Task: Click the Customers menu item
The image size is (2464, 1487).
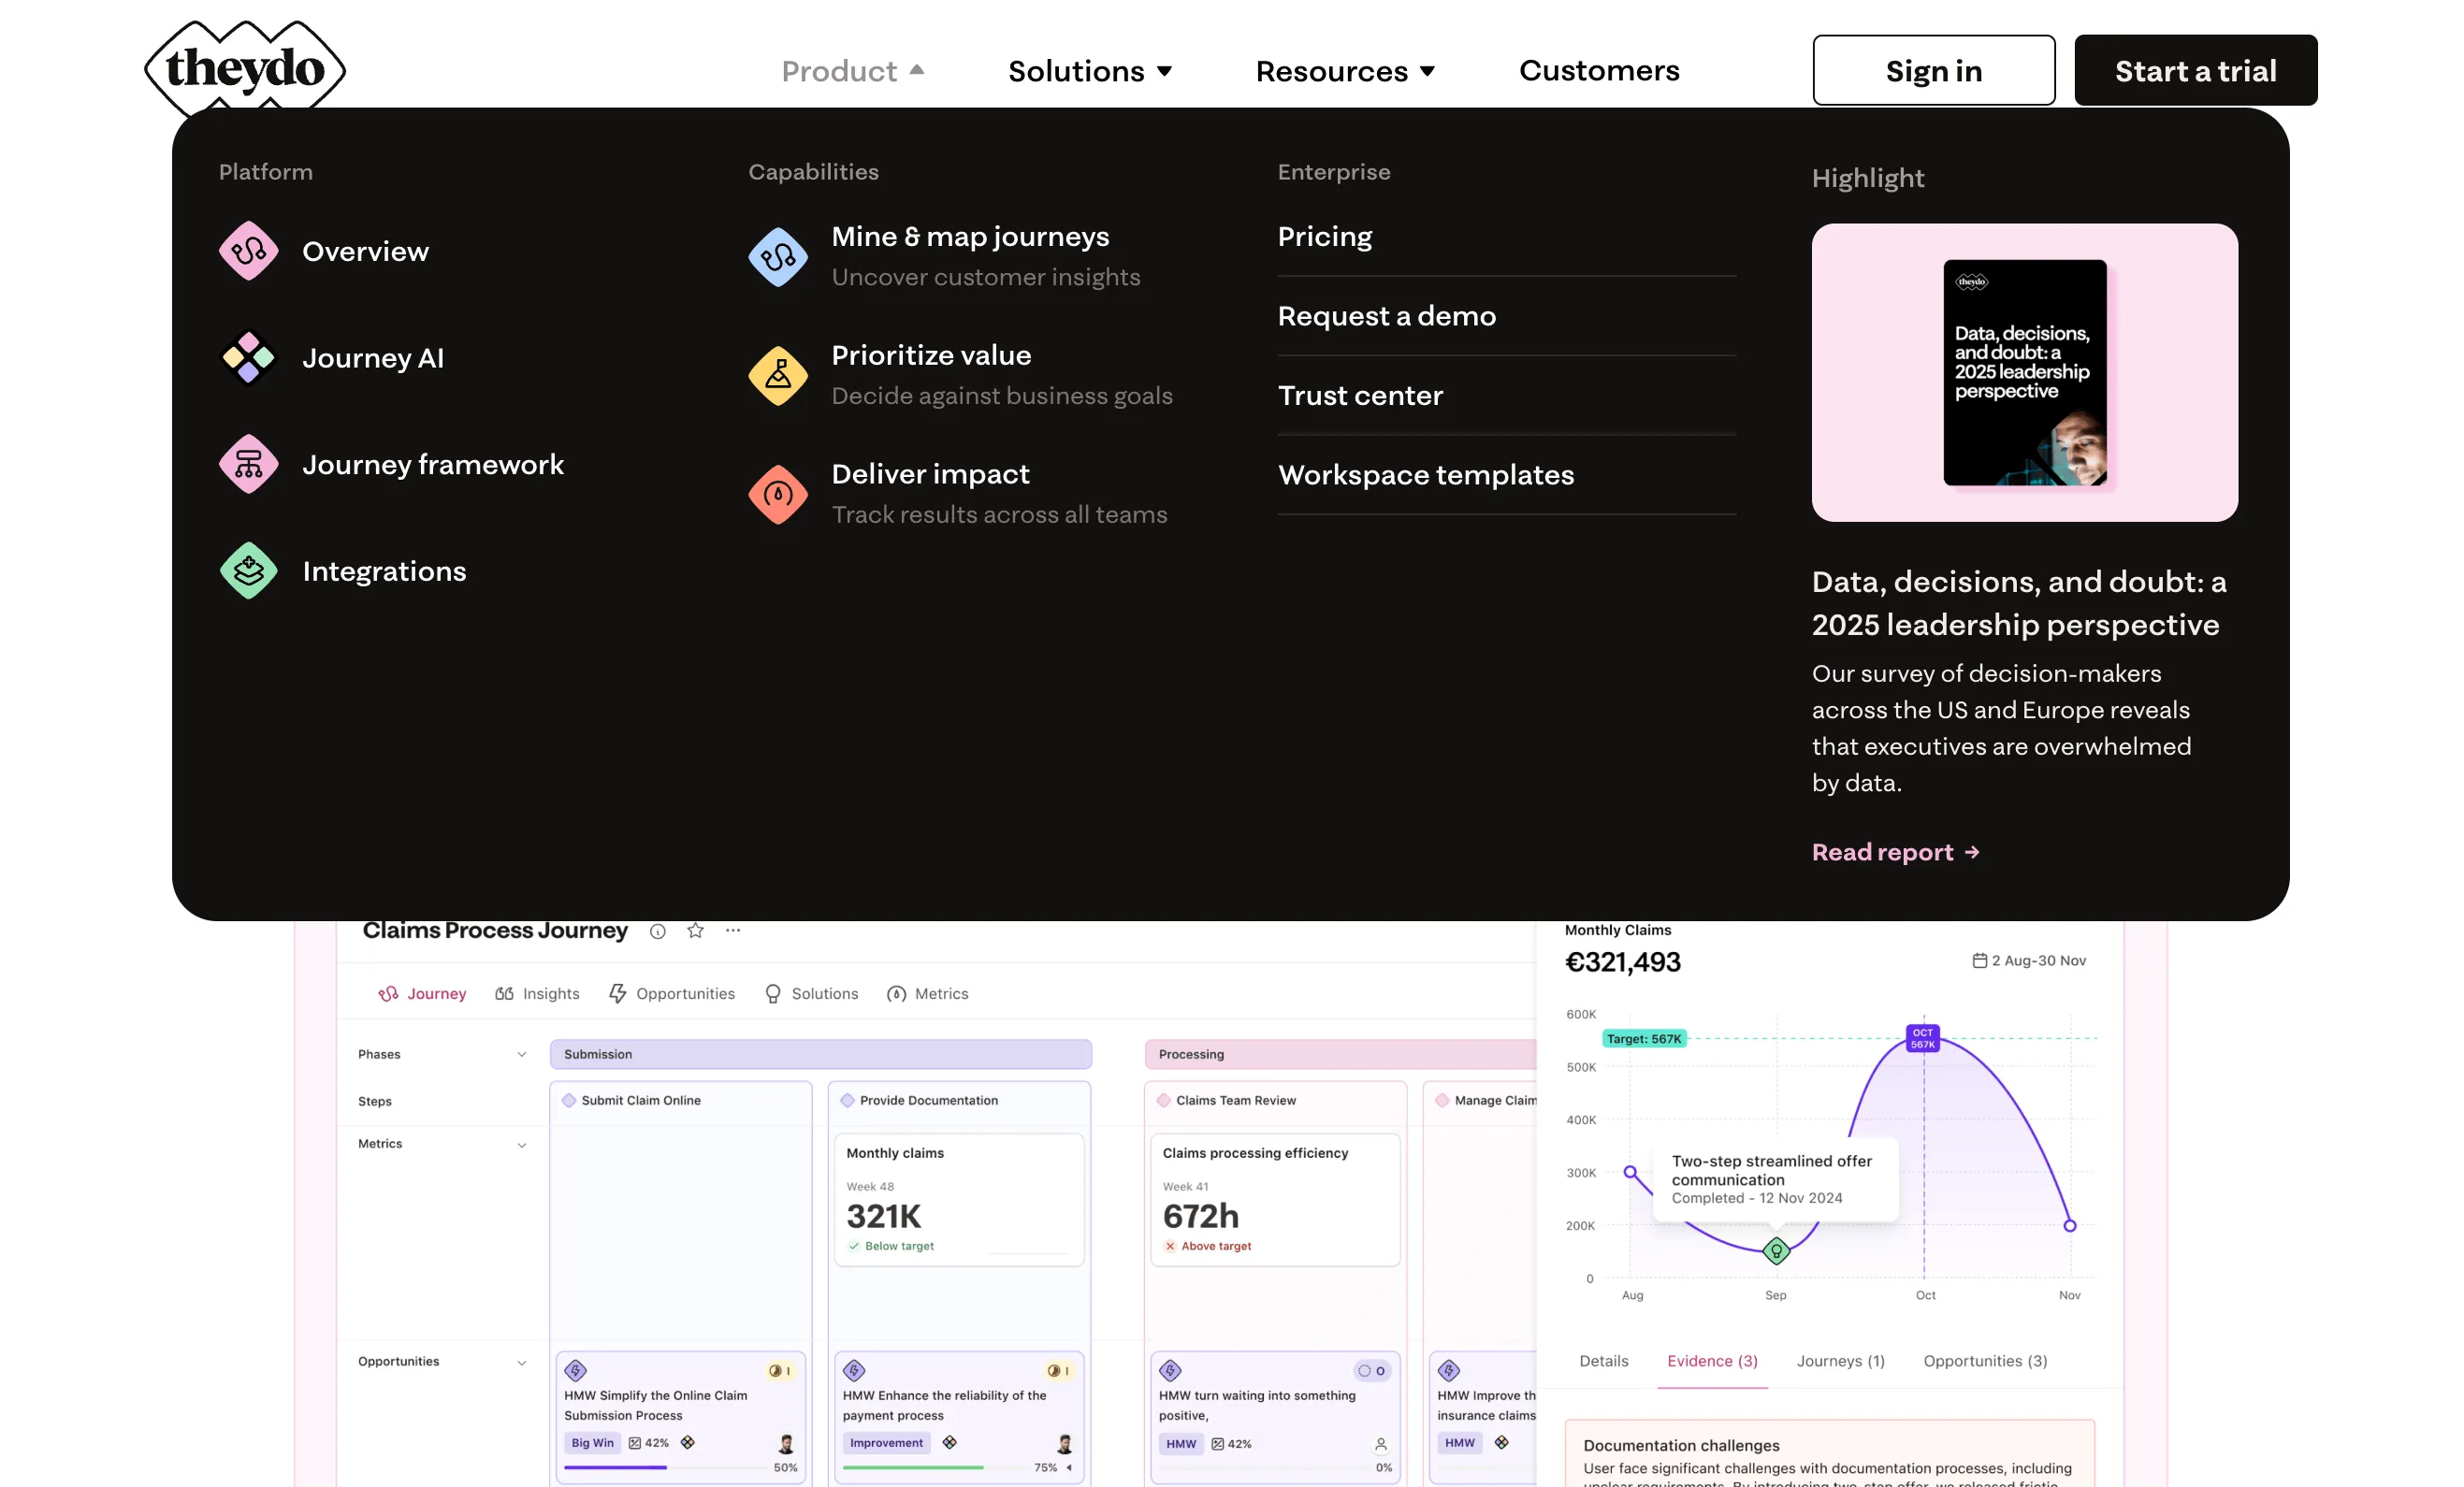Action: (x=1598, y=70)
